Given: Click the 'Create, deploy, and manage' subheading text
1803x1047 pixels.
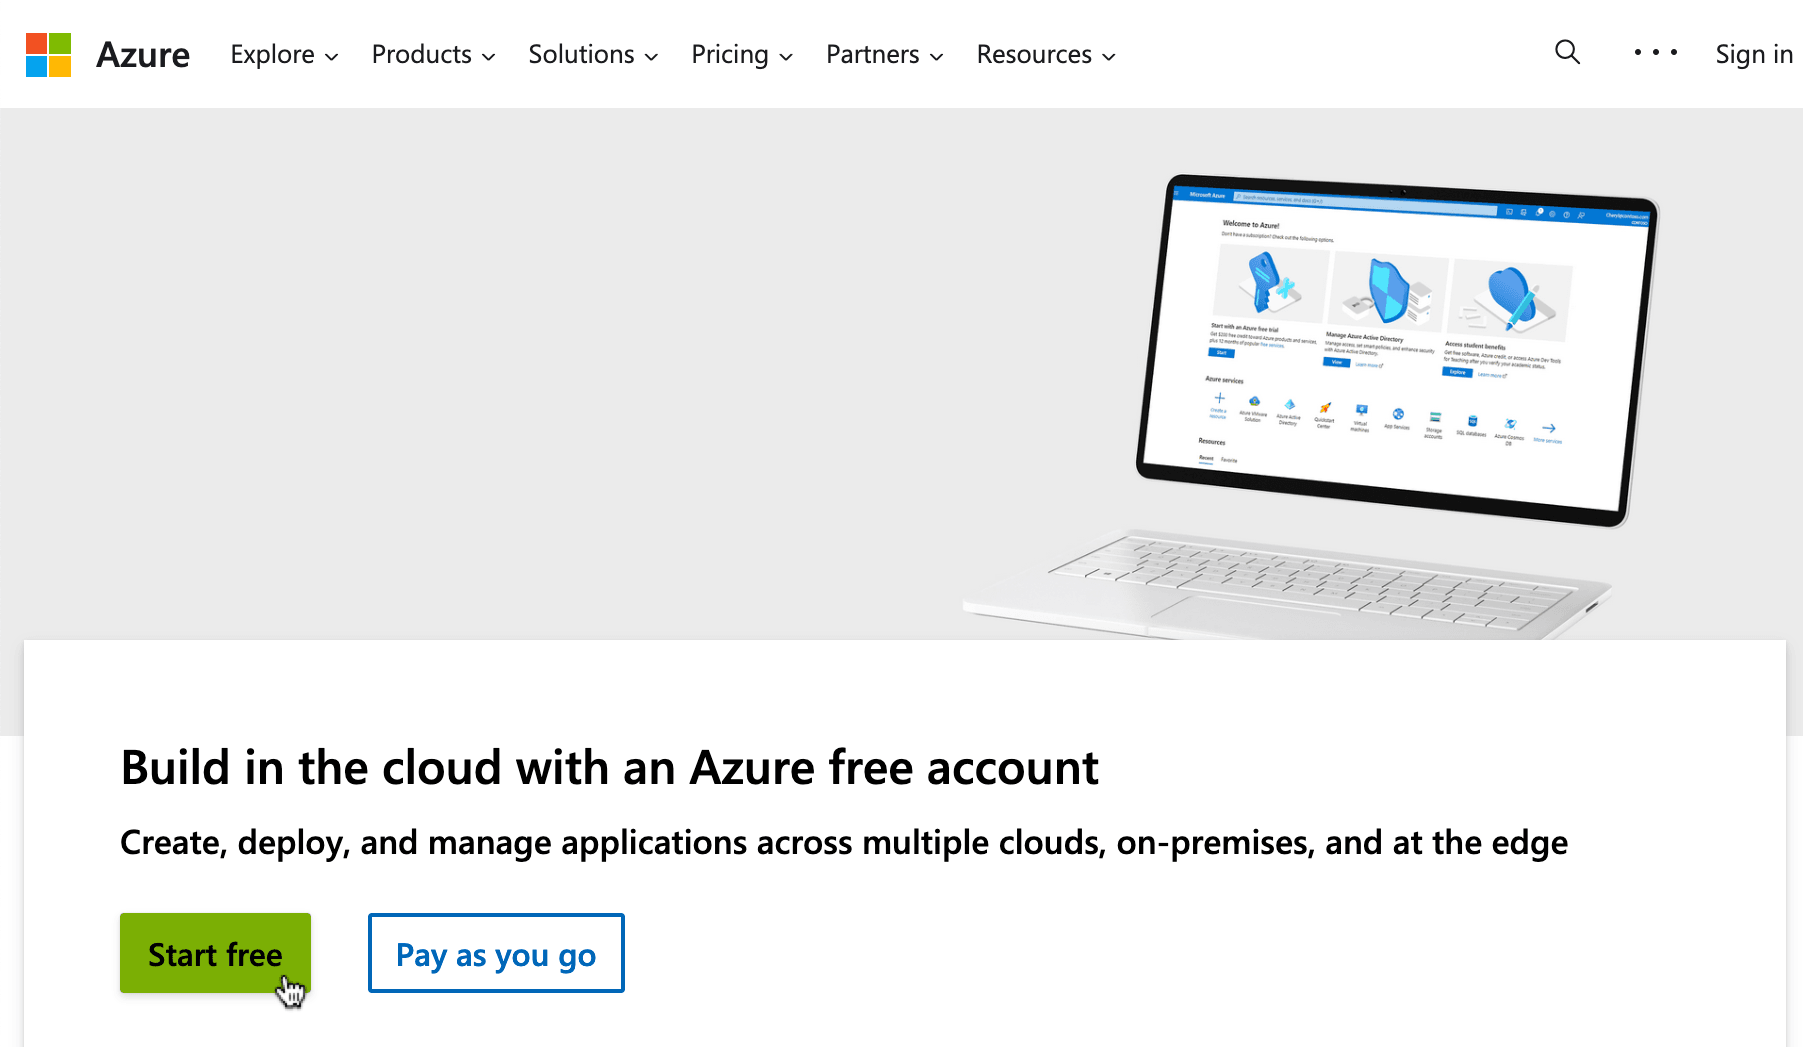Looking at the screenshot, I should click(x=843, y=843).
